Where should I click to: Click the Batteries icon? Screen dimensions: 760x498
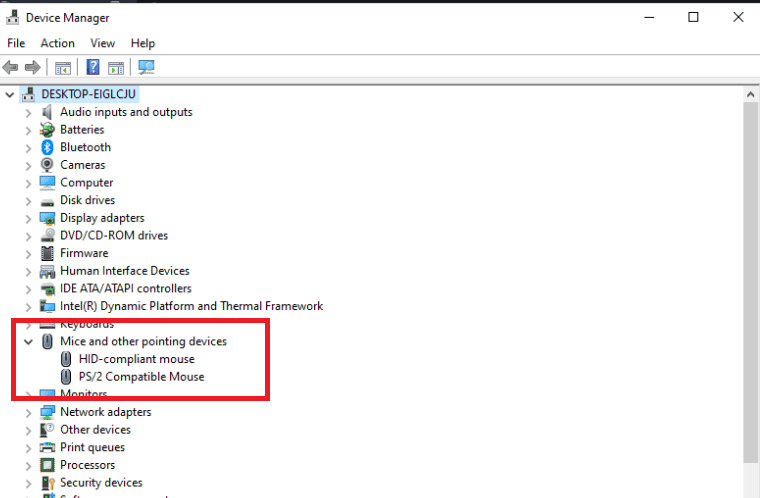[x=47, y=129]
